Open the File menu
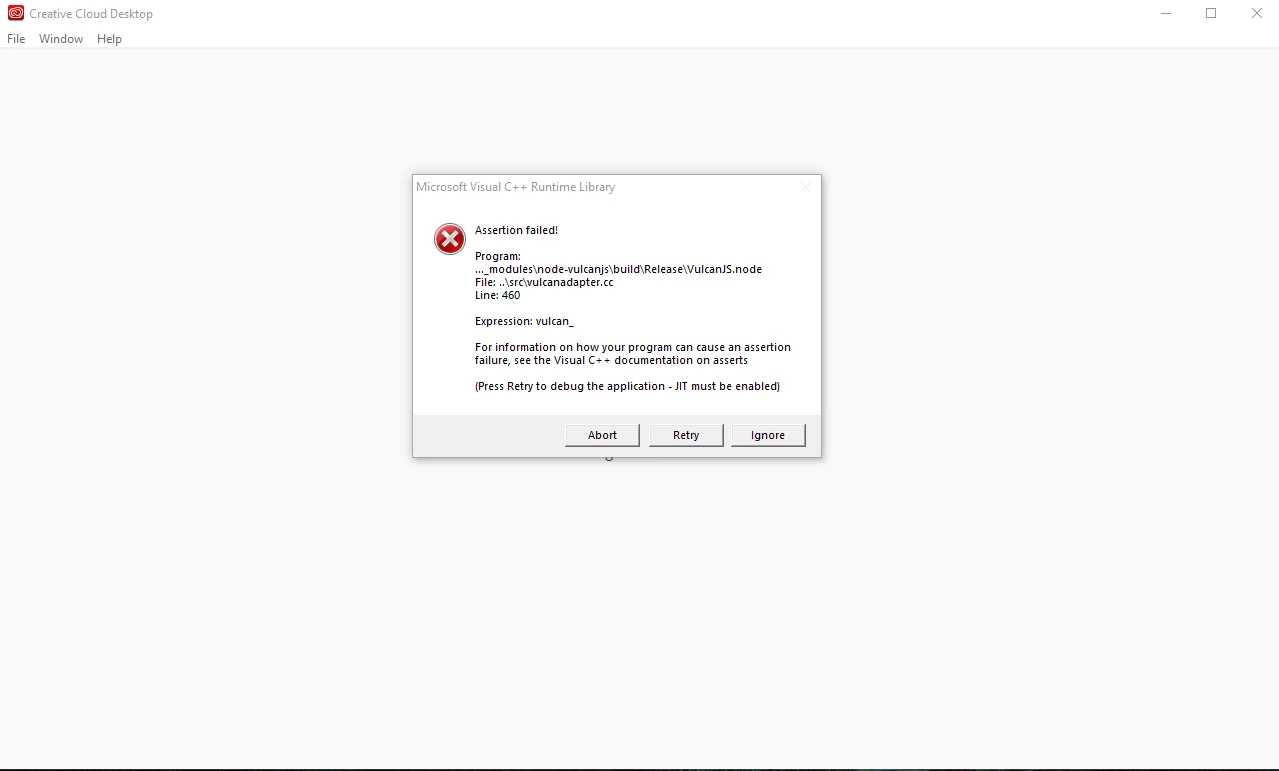The width and height of the screenshot is (1279, 771). 16,39
